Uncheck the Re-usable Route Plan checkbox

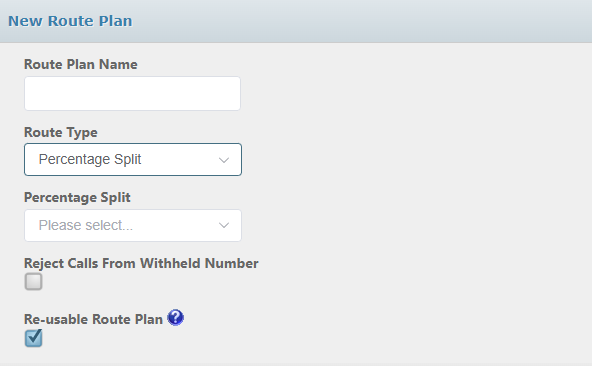click(x=33, y=338)
